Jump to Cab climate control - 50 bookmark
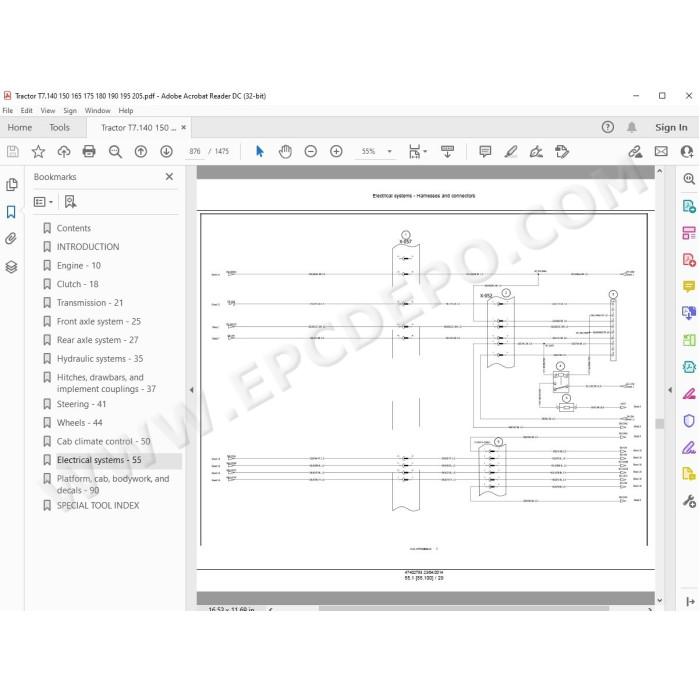Viewport: 700px width, 700px height. click(104, 441)
